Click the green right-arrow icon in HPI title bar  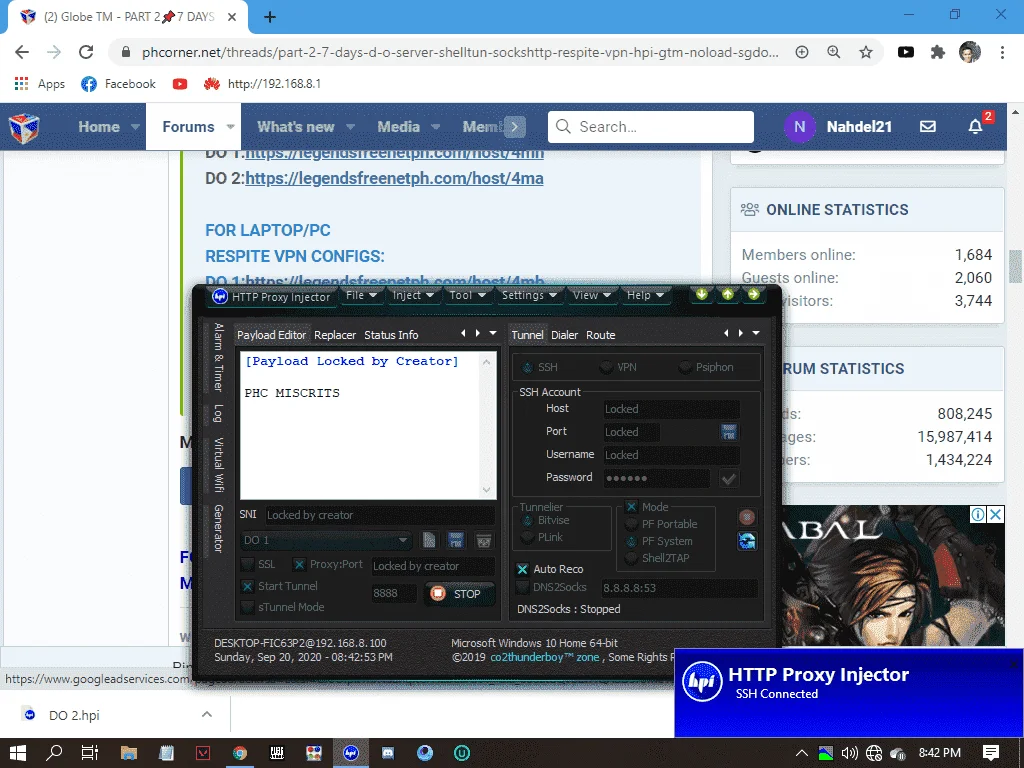point(754,295)
